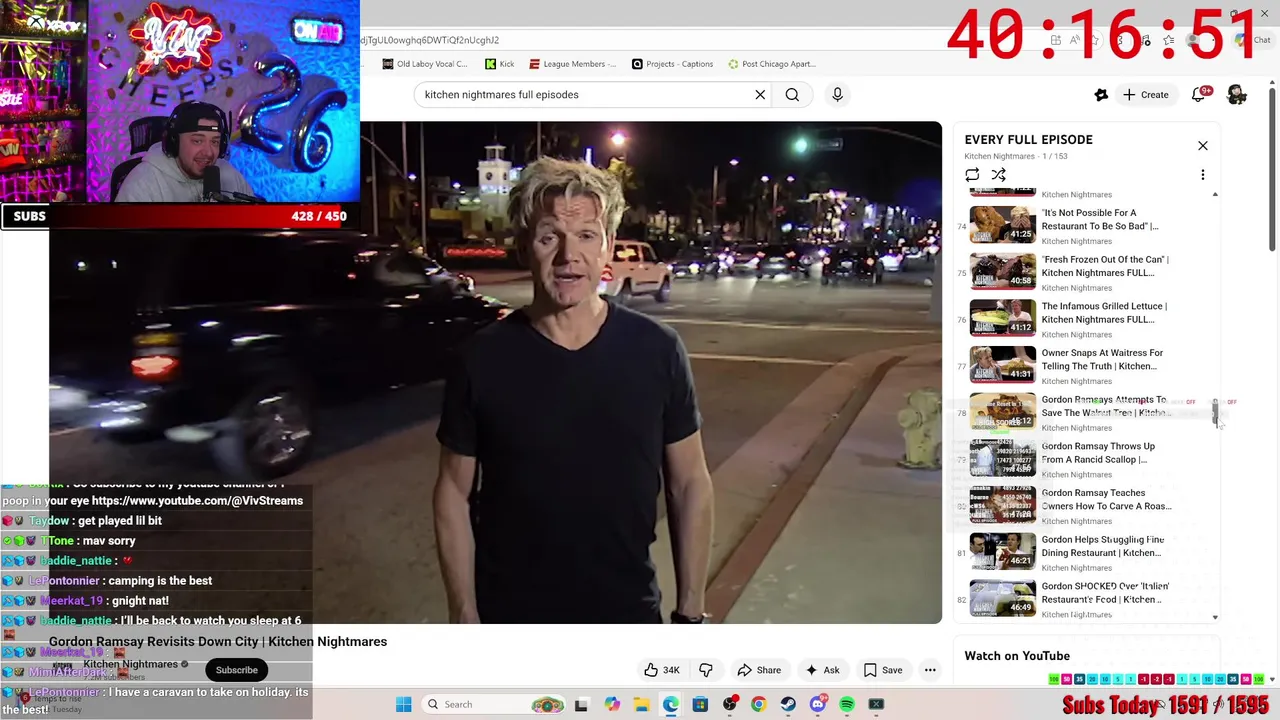The height and width of the screenshot is (720, 1280).
Task: Open OBS Studio from the taskbar
Action: 730,704
